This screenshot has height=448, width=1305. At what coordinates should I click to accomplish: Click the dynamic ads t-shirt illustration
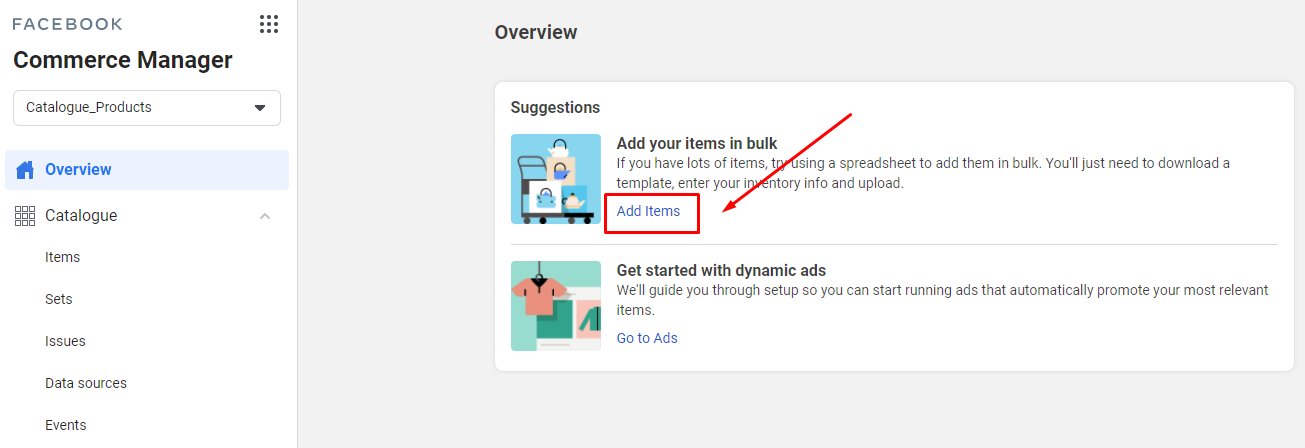click(x=556, y=306)
